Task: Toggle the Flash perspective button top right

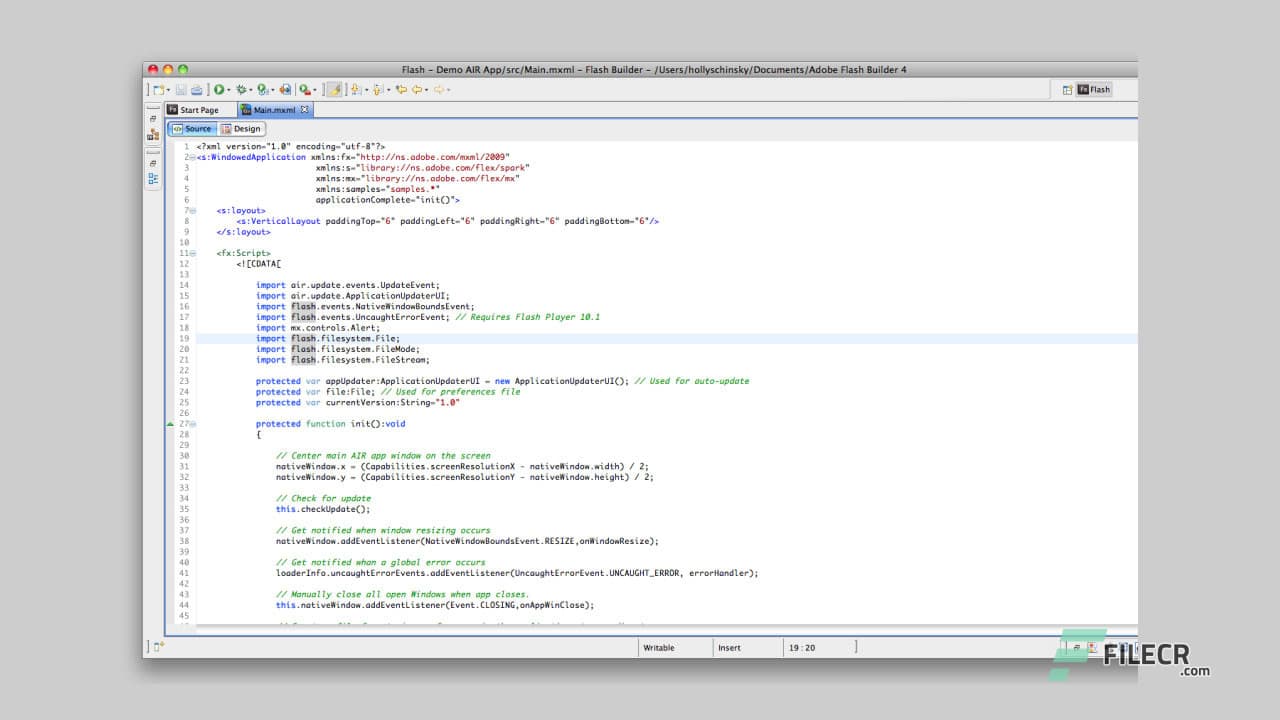Action: coord(1094,88)
